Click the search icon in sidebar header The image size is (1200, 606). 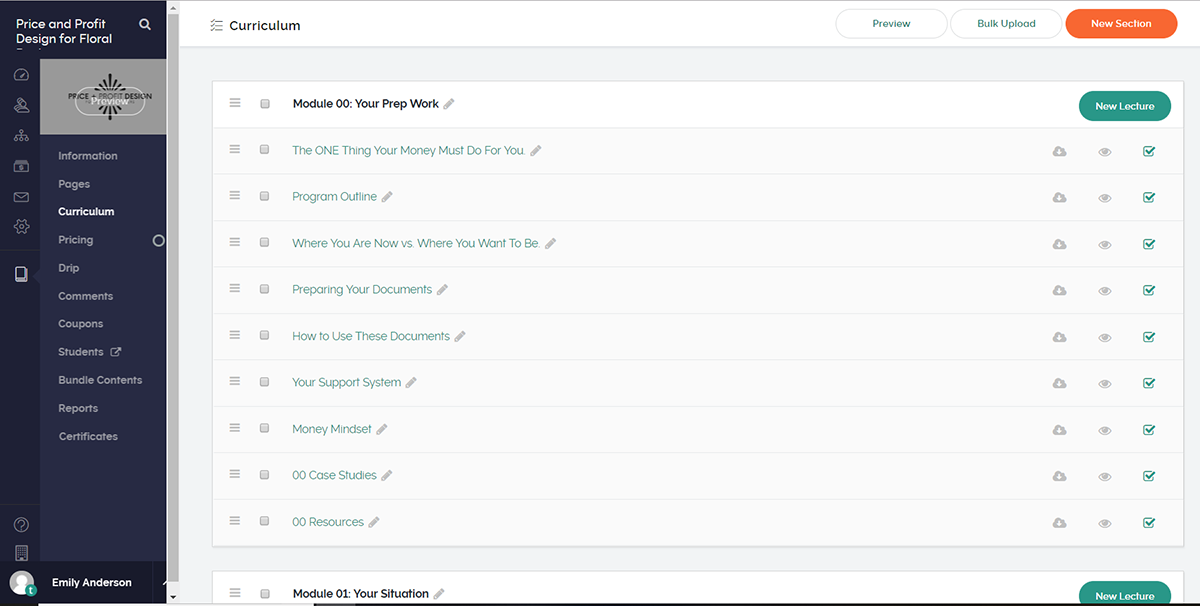click(145, 24)
